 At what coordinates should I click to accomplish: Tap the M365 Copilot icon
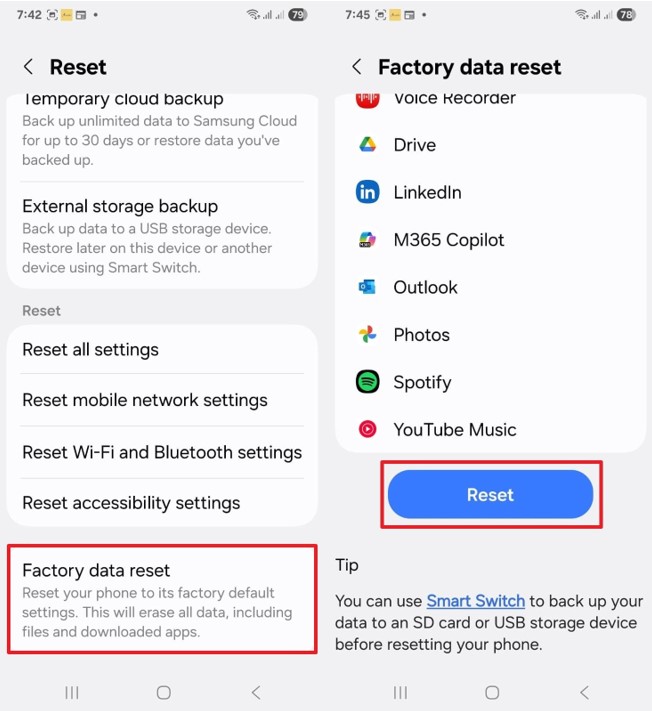pos(367,240)
